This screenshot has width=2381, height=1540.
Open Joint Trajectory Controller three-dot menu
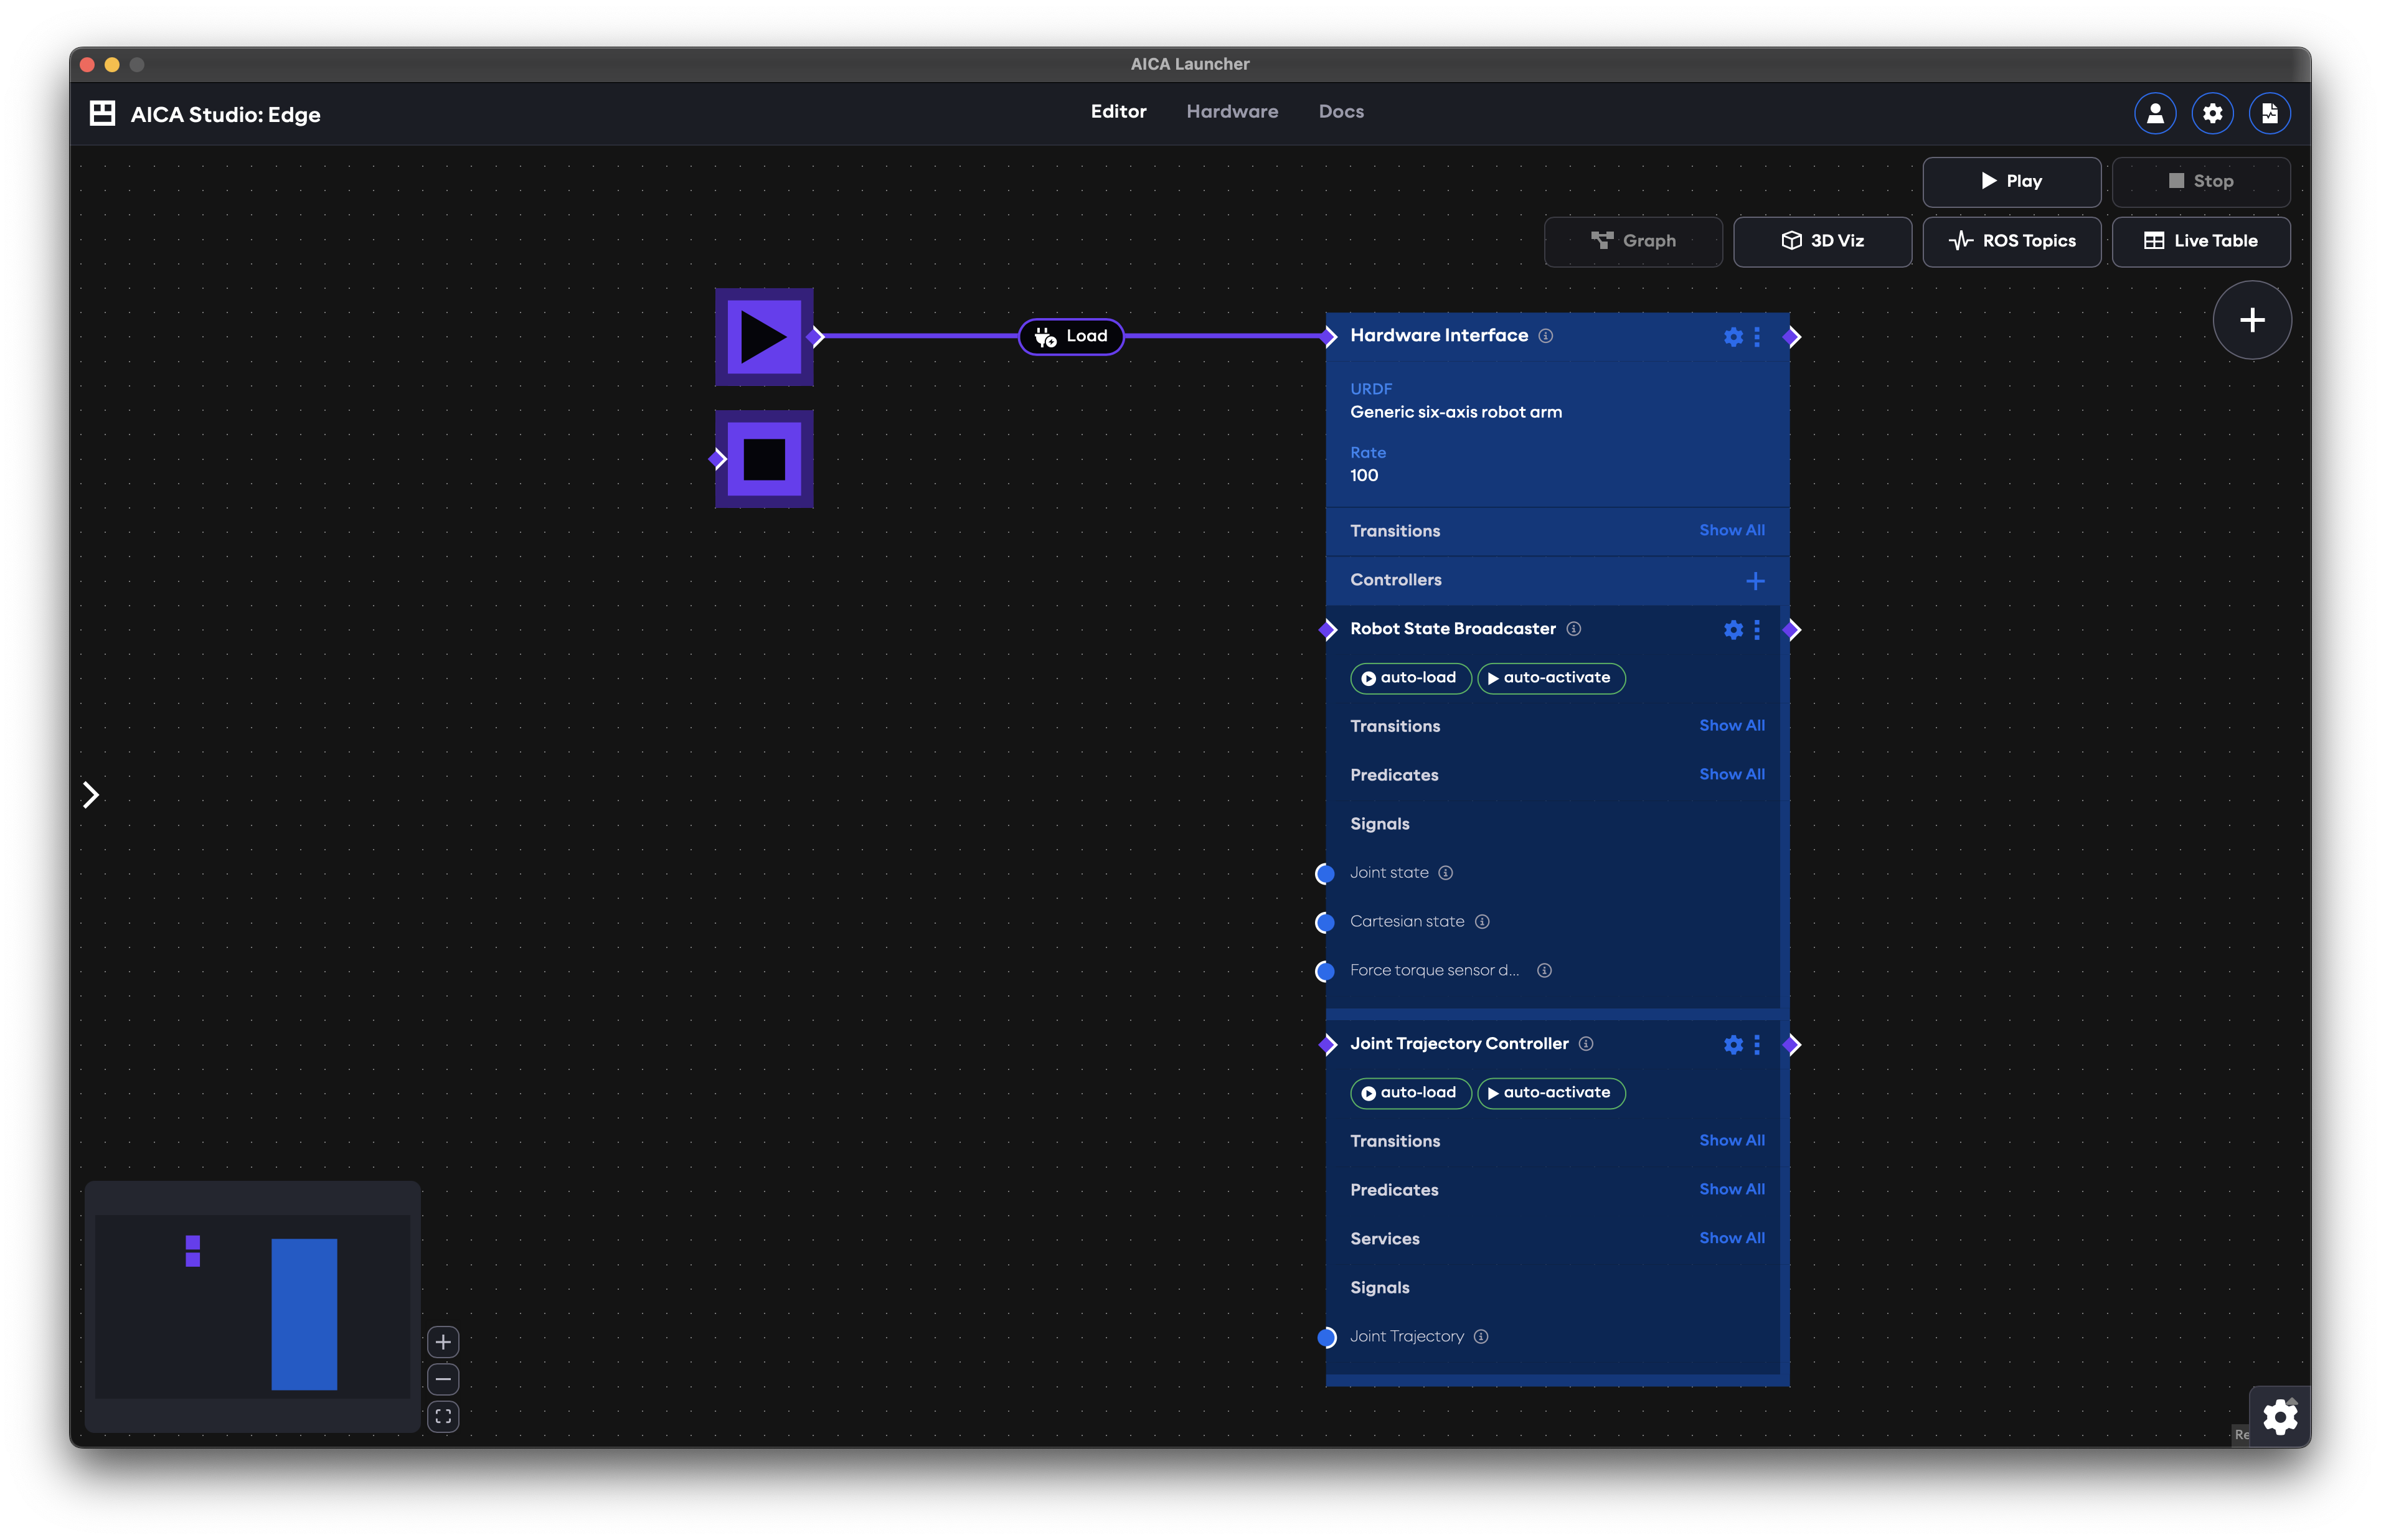pyautogui.click(x=1757, y=1045)
